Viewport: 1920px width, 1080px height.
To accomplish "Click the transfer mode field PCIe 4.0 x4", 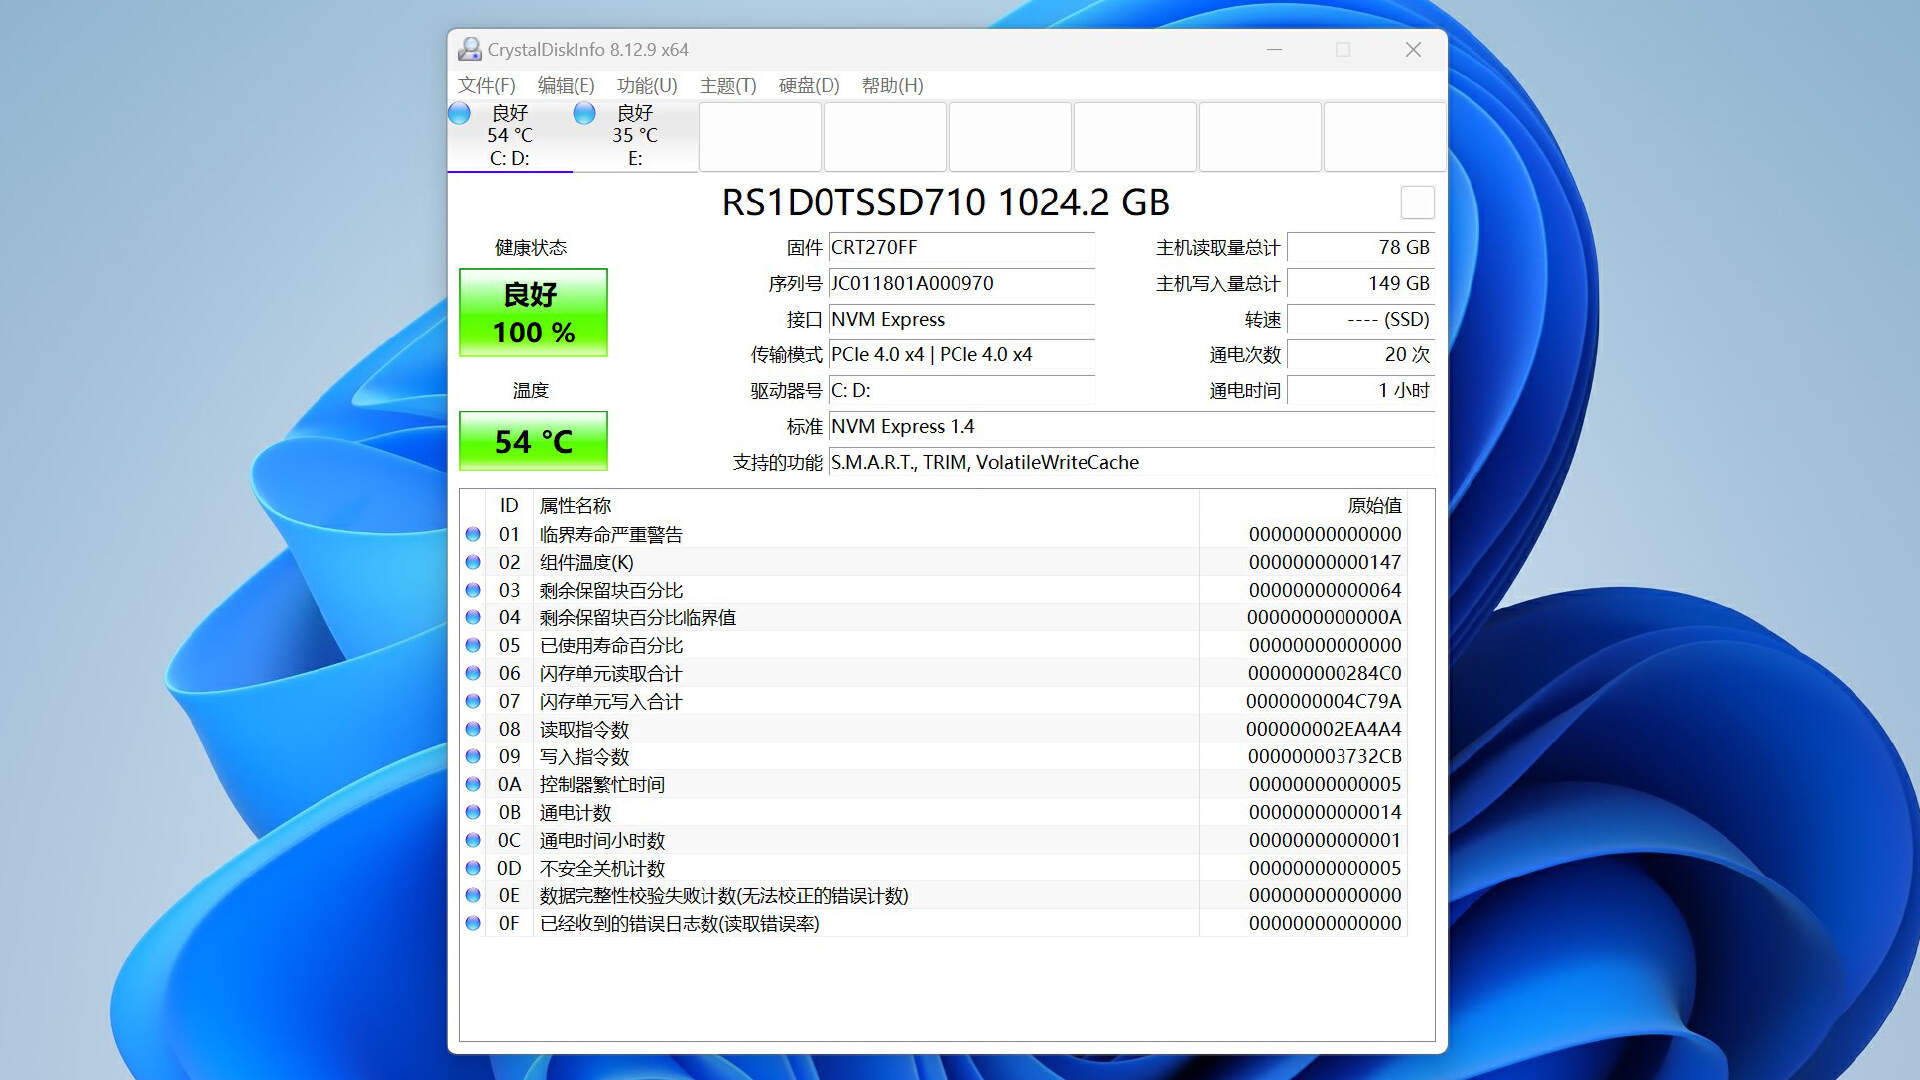I will [x=961, y=355].
